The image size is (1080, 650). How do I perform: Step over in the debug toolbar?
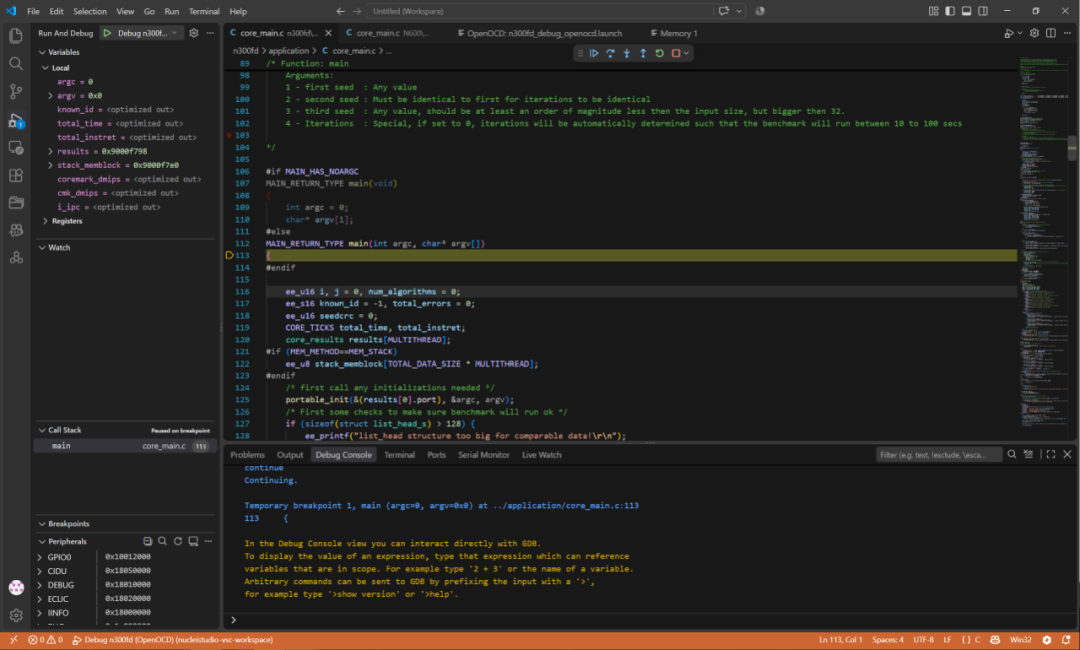click(610, 53)
